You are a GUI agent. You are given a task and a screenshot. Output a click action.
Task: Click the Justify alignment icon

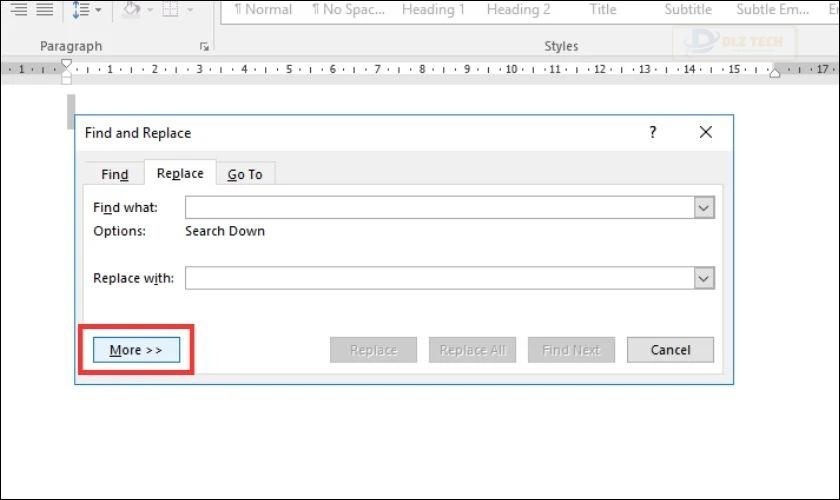44,9
